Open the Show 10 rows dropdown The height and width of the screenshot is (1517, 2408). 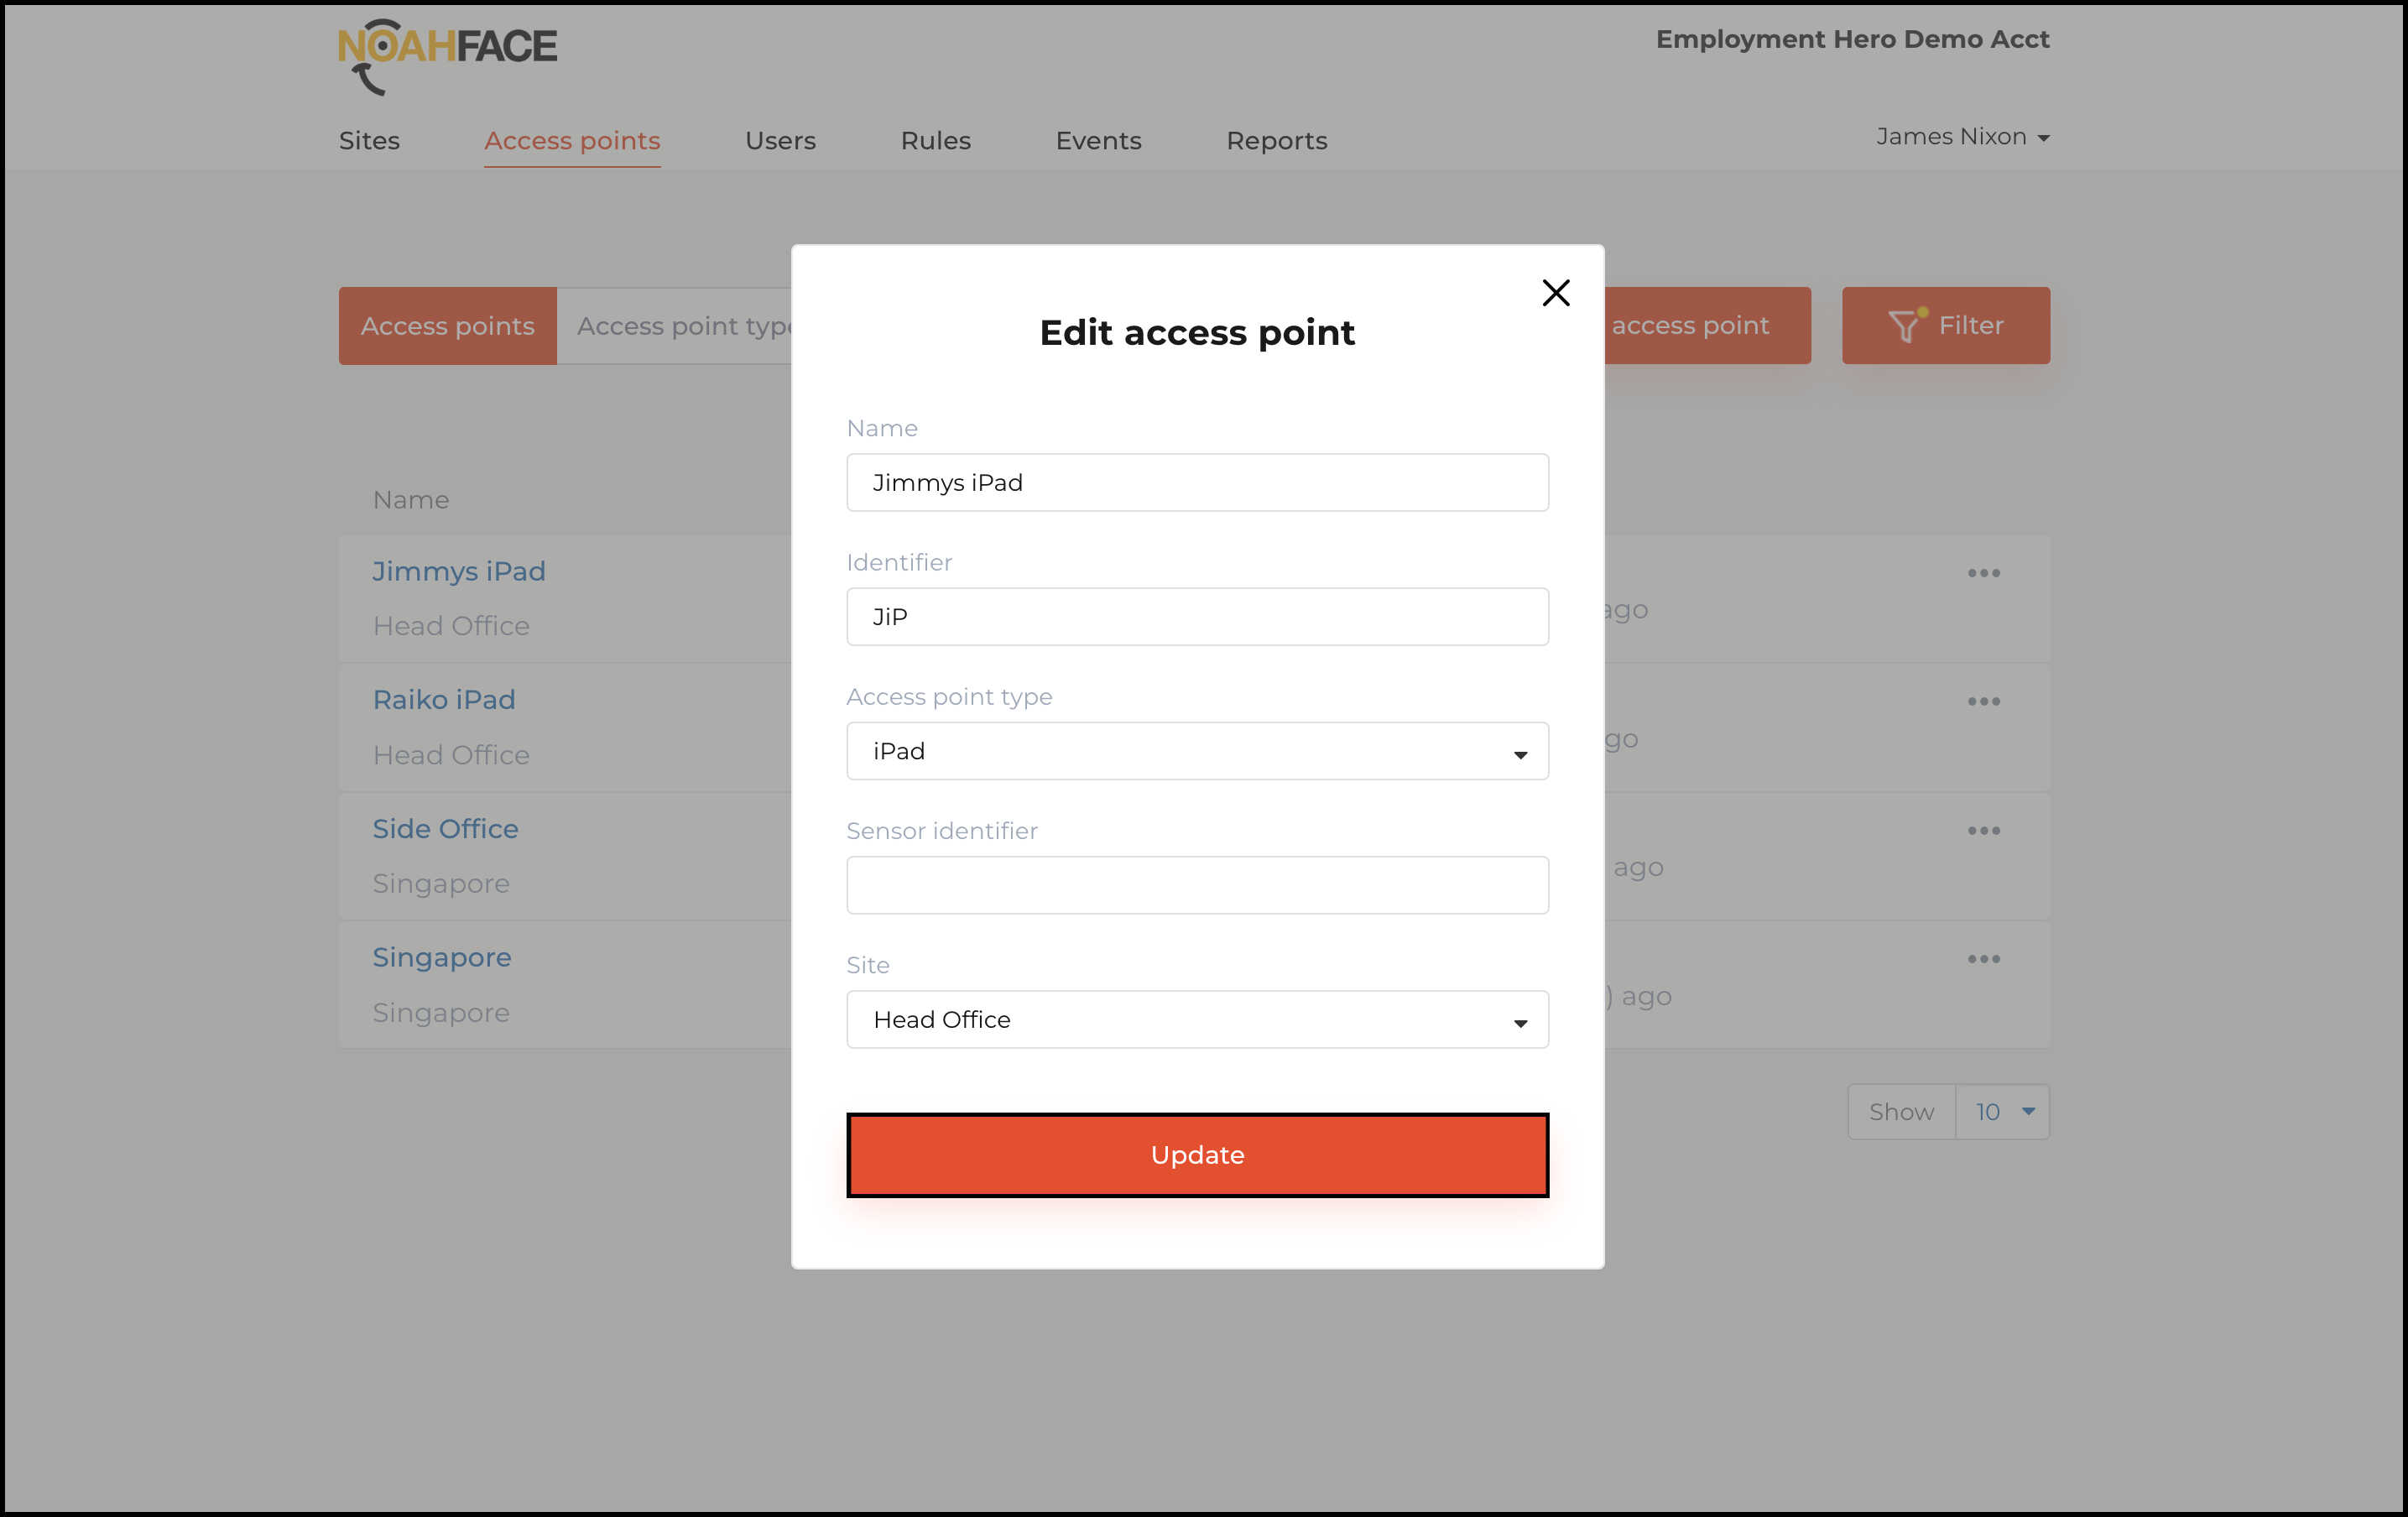coord(2002,1112)
